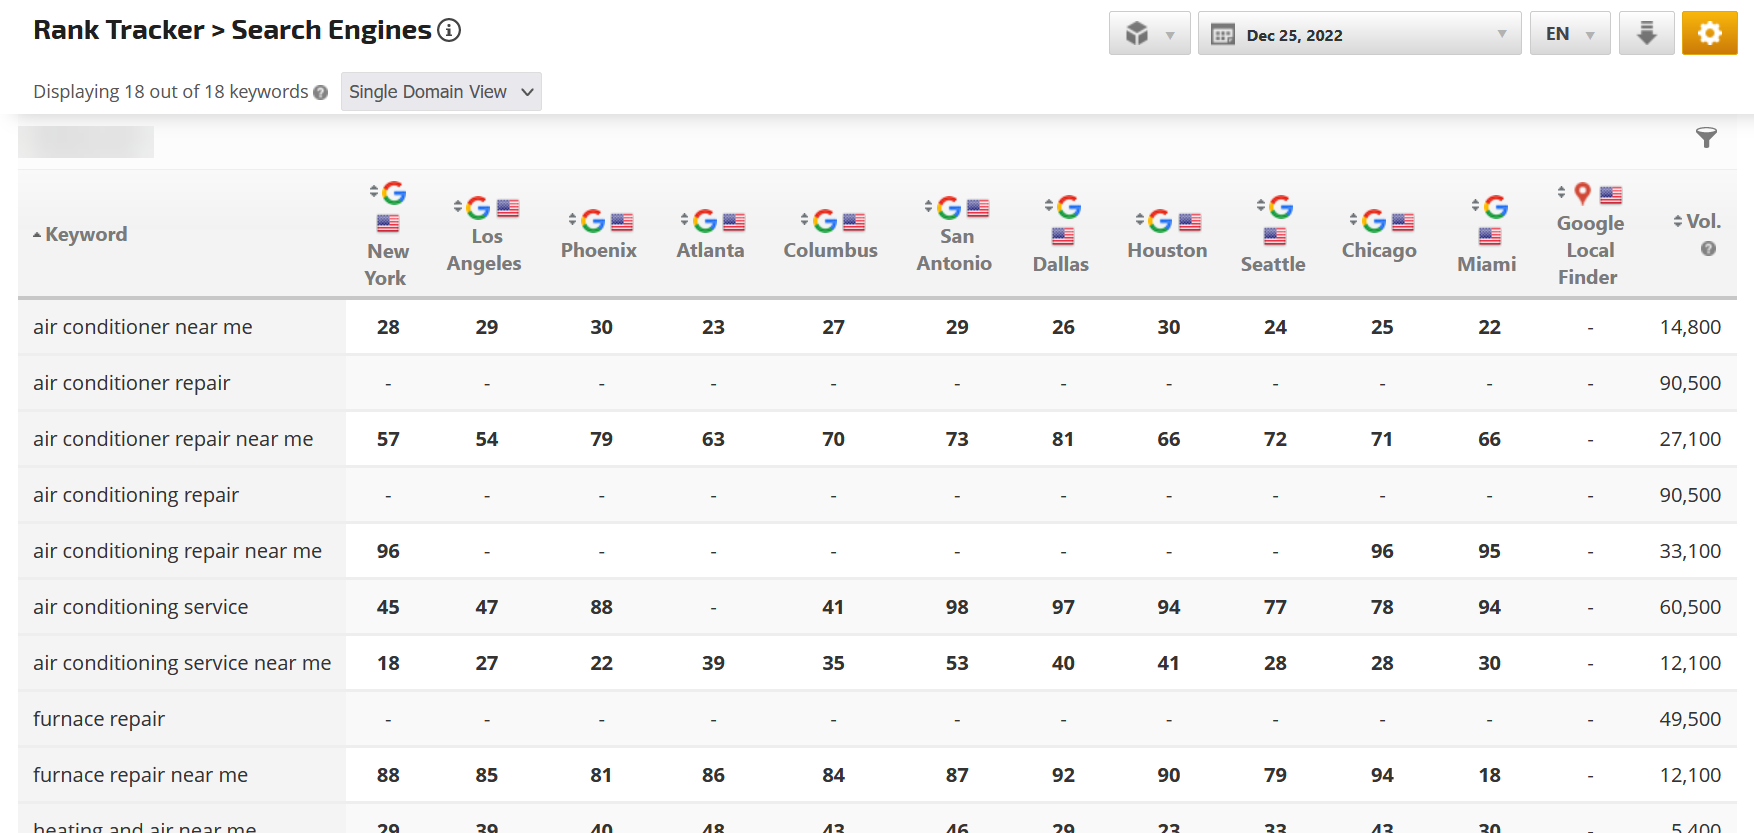Click the orange settings gear button

1709,33
